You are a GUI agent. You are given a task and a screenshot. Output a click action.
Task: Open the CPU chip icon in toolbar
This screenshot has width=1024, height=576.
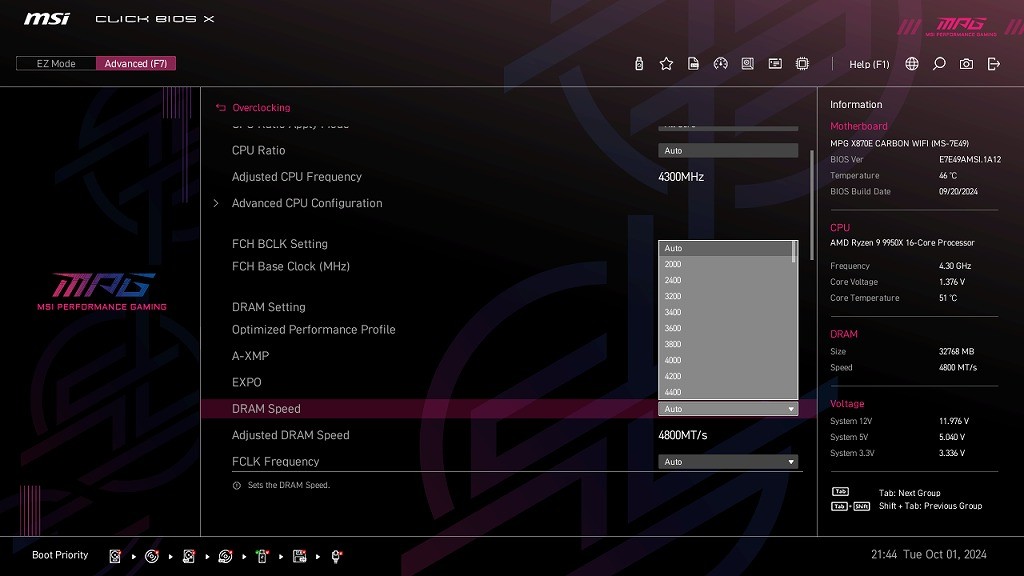pos(802,64)
